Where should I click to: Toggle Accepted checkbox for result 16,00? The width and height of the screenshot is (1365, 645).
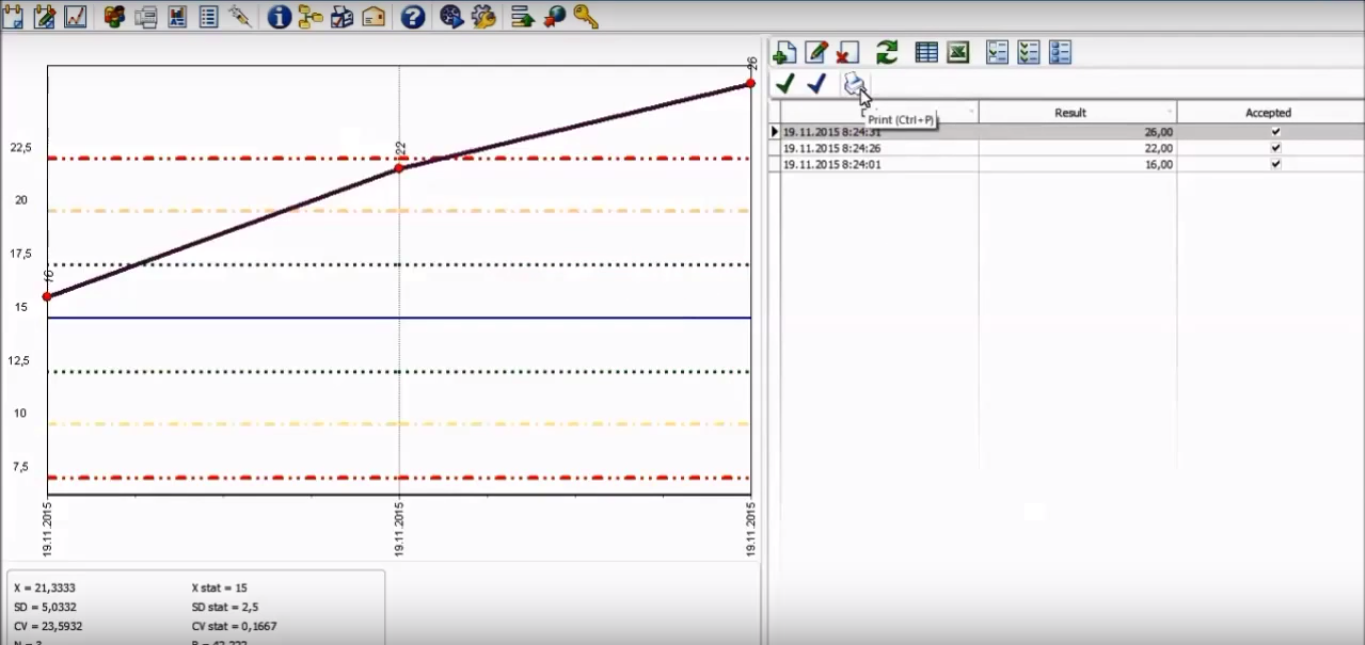(1275, 164)
